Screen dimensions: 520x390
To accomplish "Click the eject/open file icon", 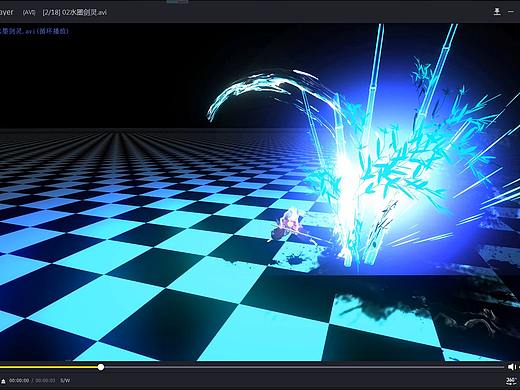I will [x=3, y=381].
